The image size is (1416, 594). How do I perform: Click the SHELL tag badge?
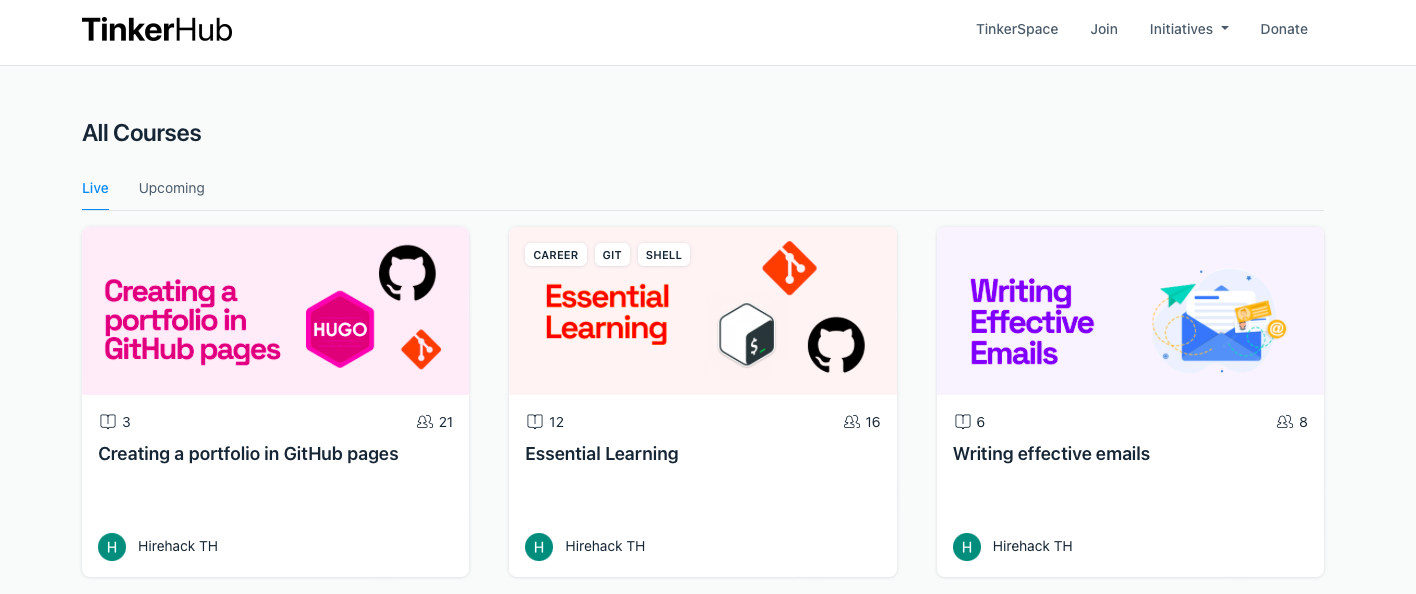[x=664, y=255]
